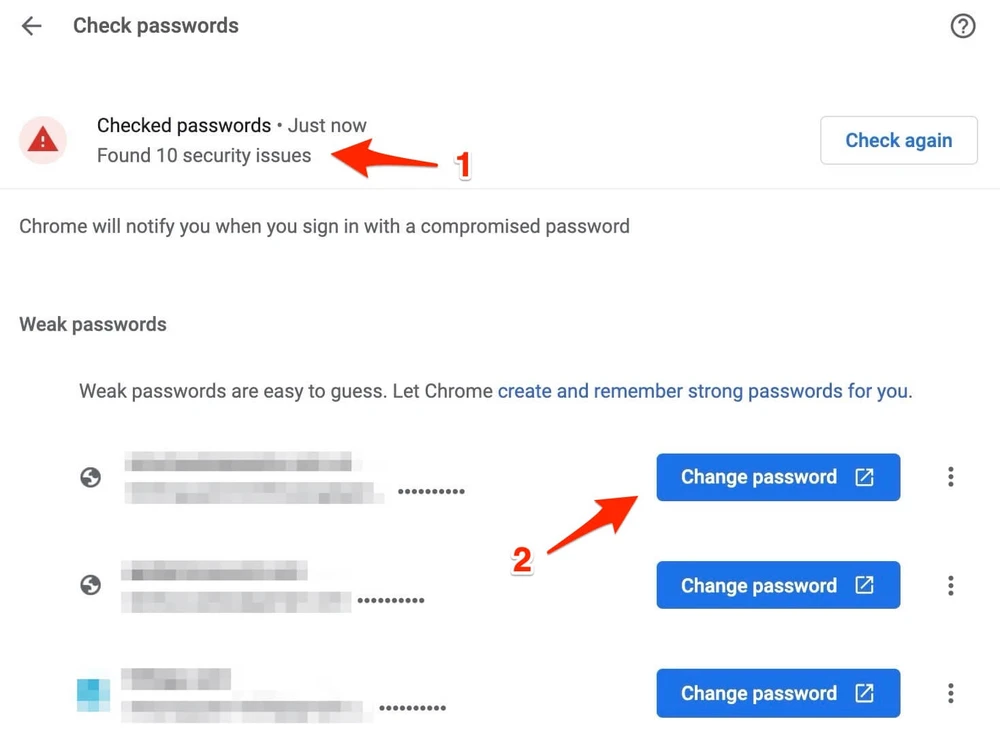This screenshot has width=1000, height=745.
Task: Click the external-link icon in the first Change password button
Action: tap(866, 477)
